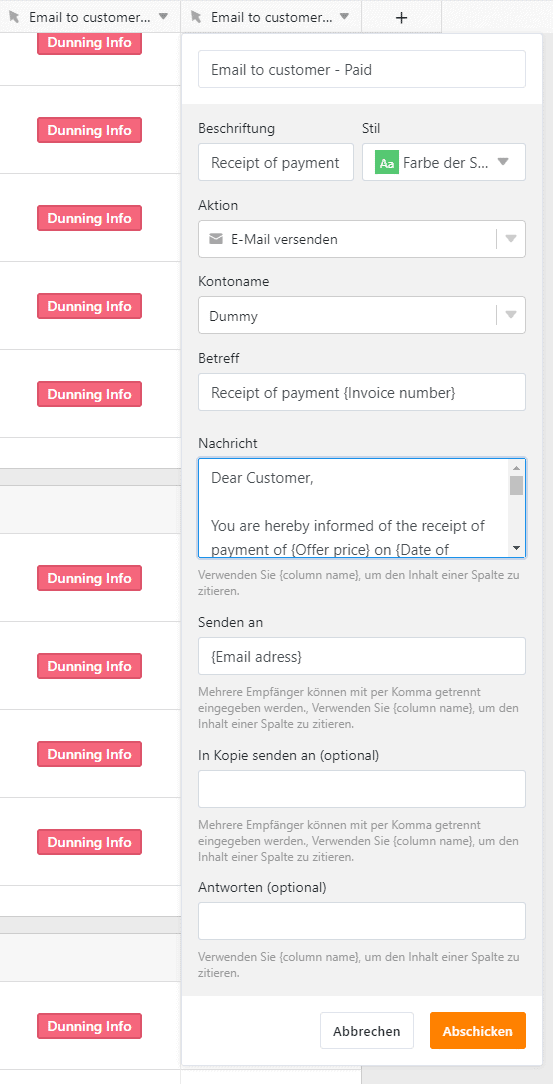Viewport: 553px width, 1084px height.
Task: Click the Beschriftung Receipt of payment field
Action: click(276, 162)
